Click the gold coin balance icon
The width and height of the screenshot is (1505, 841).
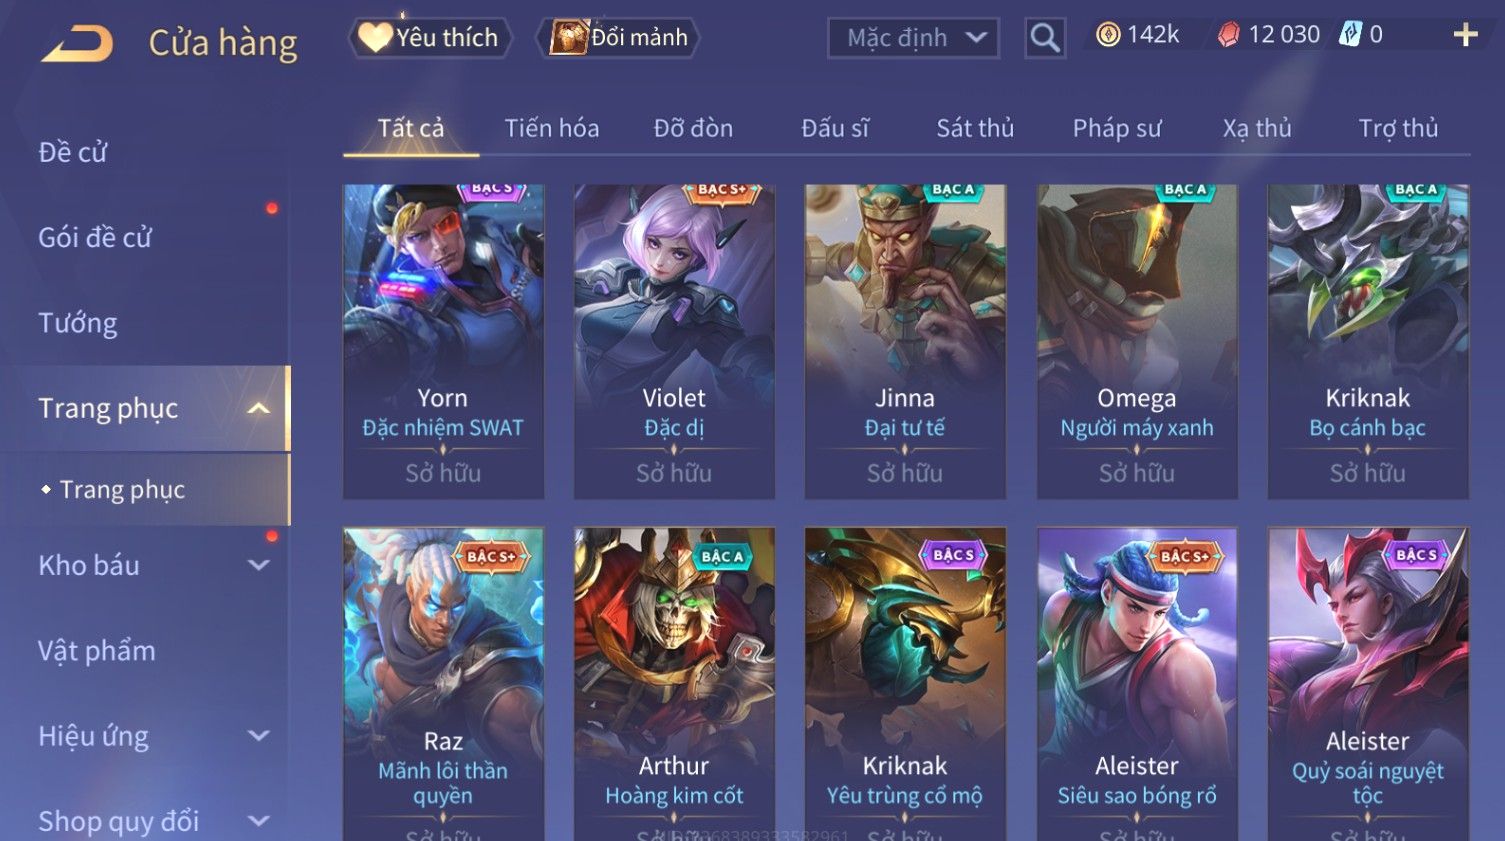pyautogui.click(x=1108, y=35)
